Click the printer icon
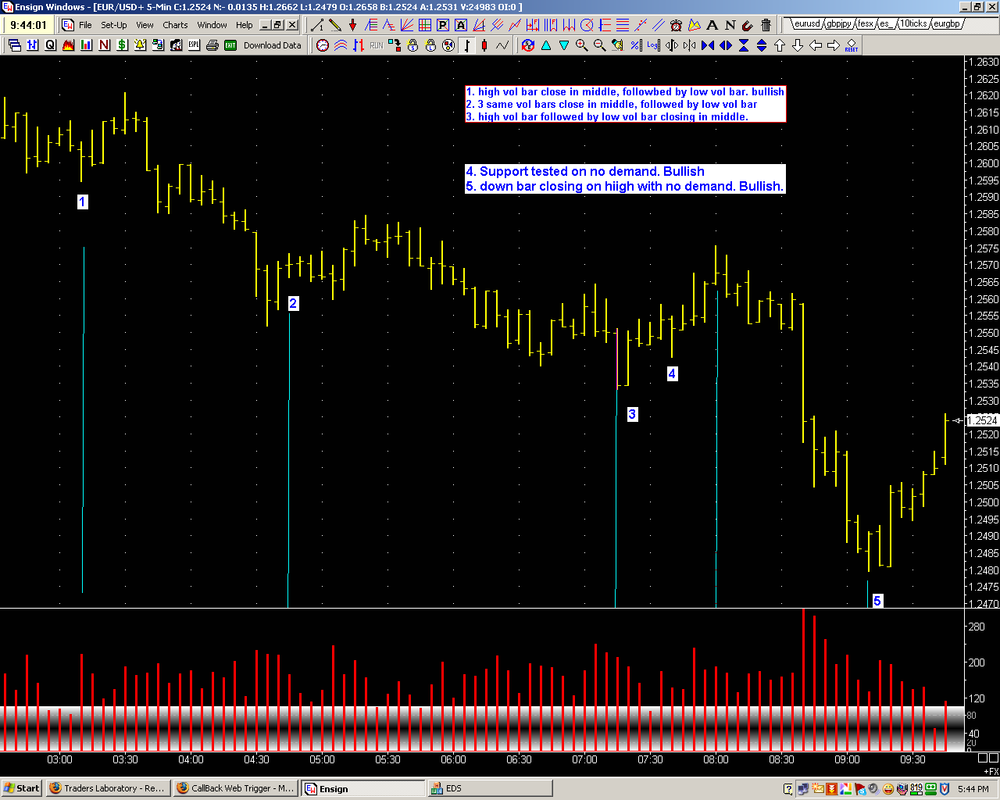 pyautogui.click(x=212, y=45)
